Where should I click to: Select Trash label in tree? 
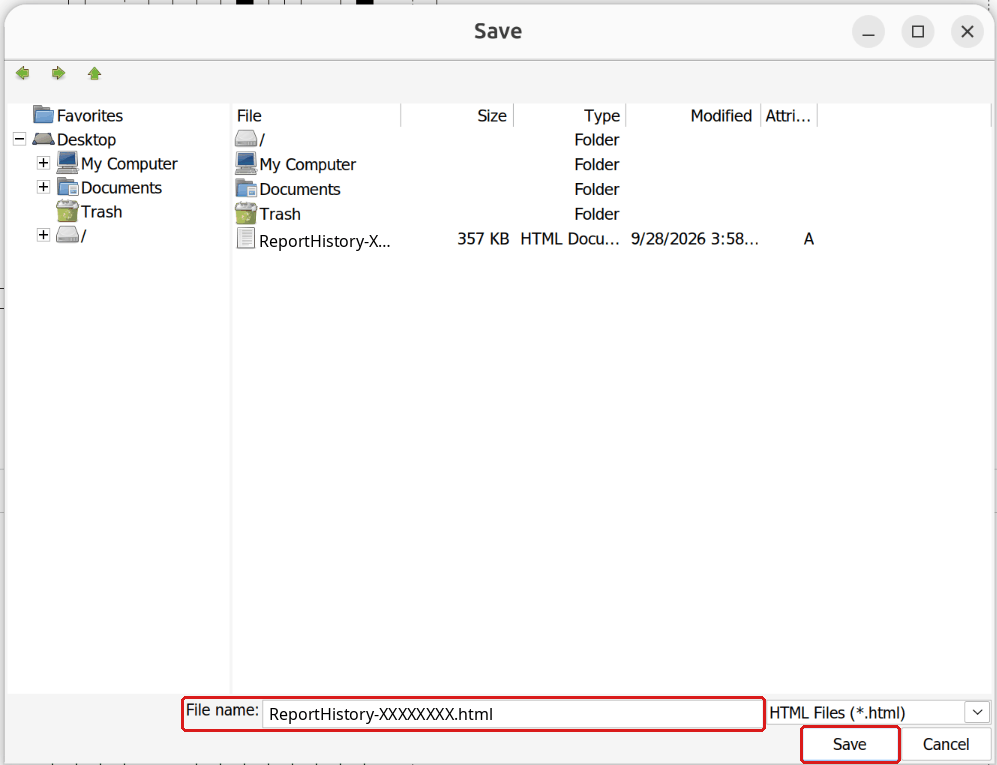point(101,211)
